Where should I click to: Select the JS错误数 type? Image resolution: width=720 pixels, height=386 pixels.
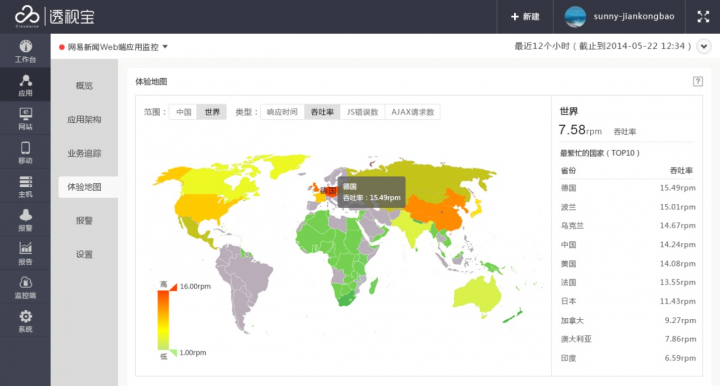(x=362, y=112)
